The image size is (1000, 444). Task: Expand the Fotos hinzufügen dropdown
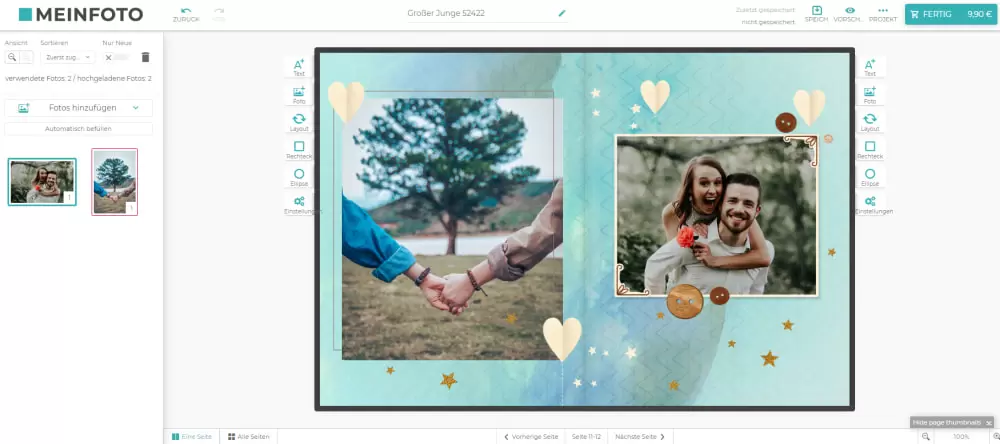(135, 108)
